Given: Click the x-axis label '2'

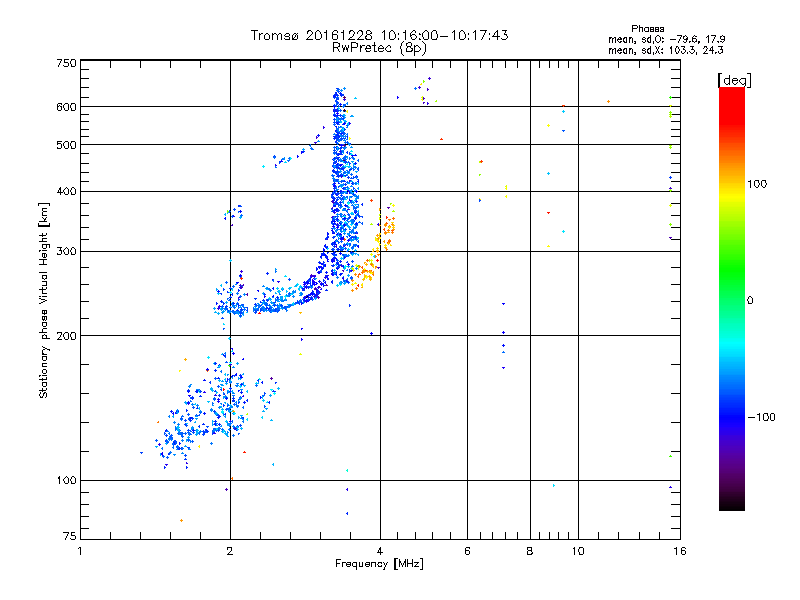Looking at the screenshot, I should tap(230, 551).
